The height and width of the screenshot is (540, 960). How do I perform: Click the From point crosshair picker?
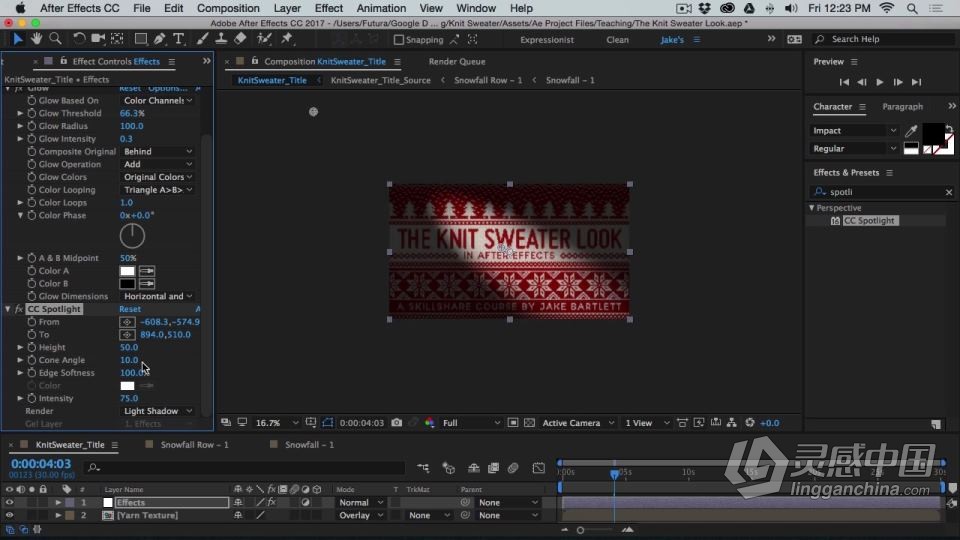127,322
